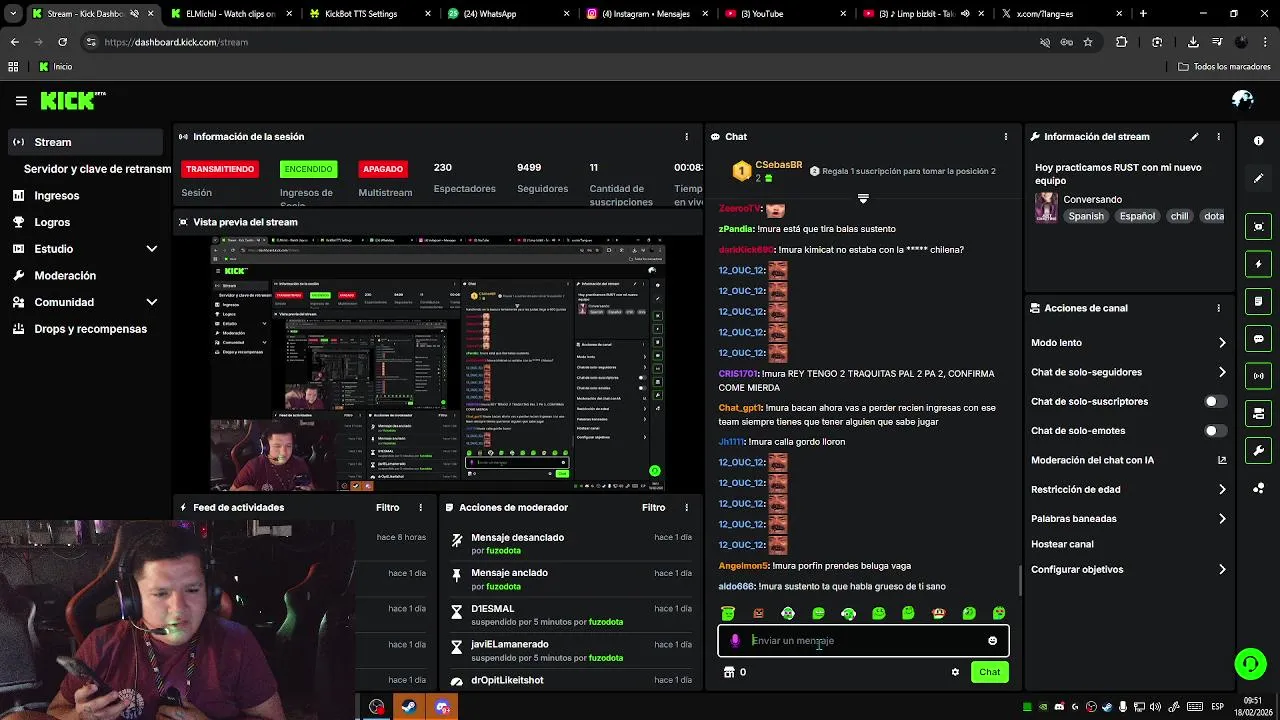Collapse the pinned leaderboard arrow in chat
This screenshot has height=720, width=1280.
[863, 198]
